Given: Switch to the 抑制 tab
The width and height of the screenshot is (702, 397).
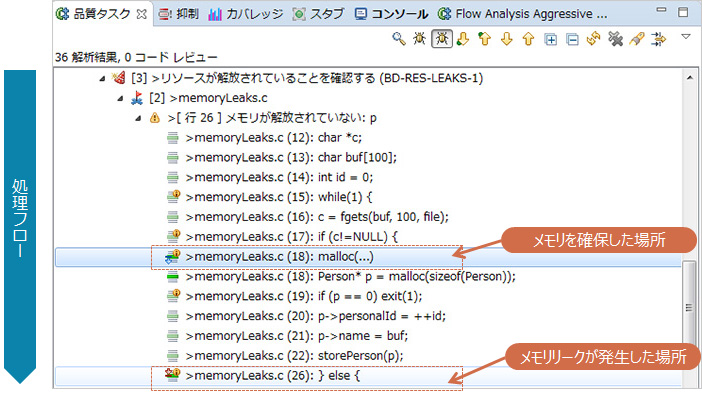Looking at the screenshot, I should click(x=178, y=14).
